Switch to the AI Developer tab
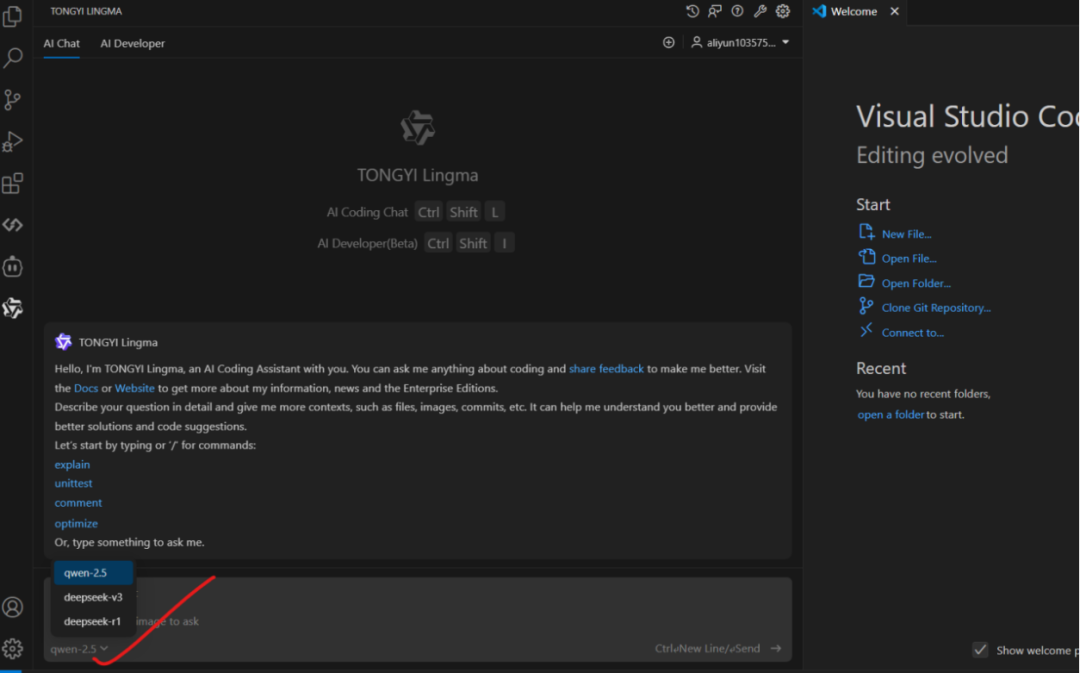 click(132, 43)
